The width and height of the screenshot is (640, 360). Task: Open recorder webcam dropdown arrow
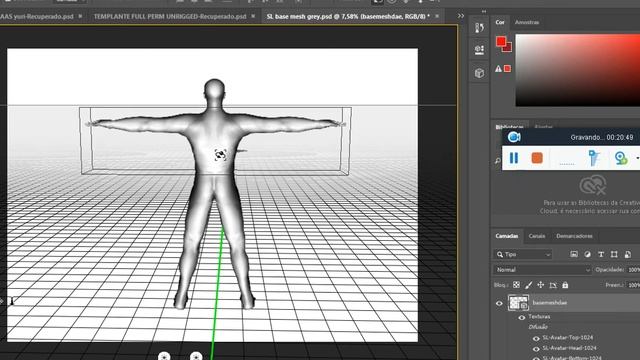[x=637, y=158]
